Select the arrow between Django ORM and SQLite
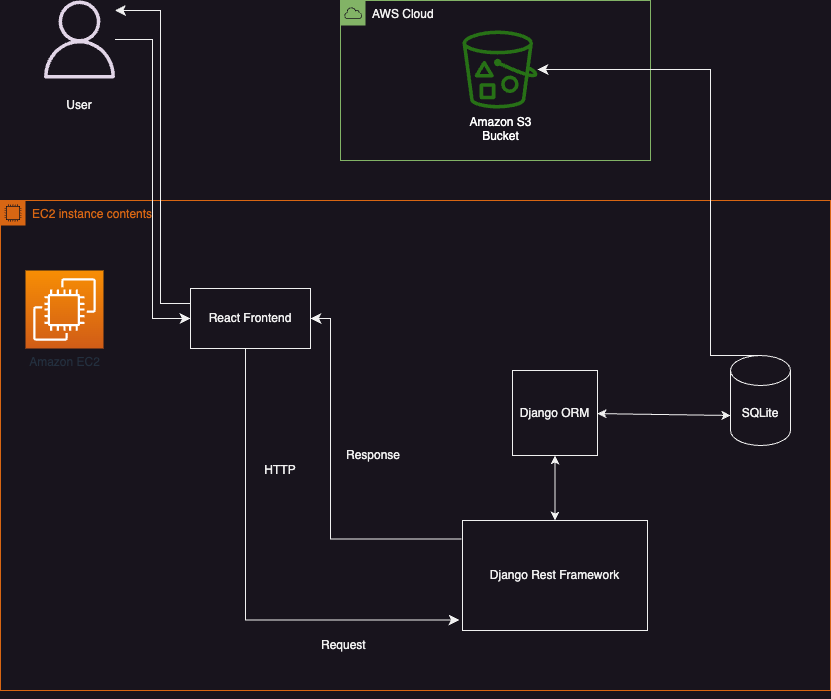831x699 pixels. pos(664,414)
